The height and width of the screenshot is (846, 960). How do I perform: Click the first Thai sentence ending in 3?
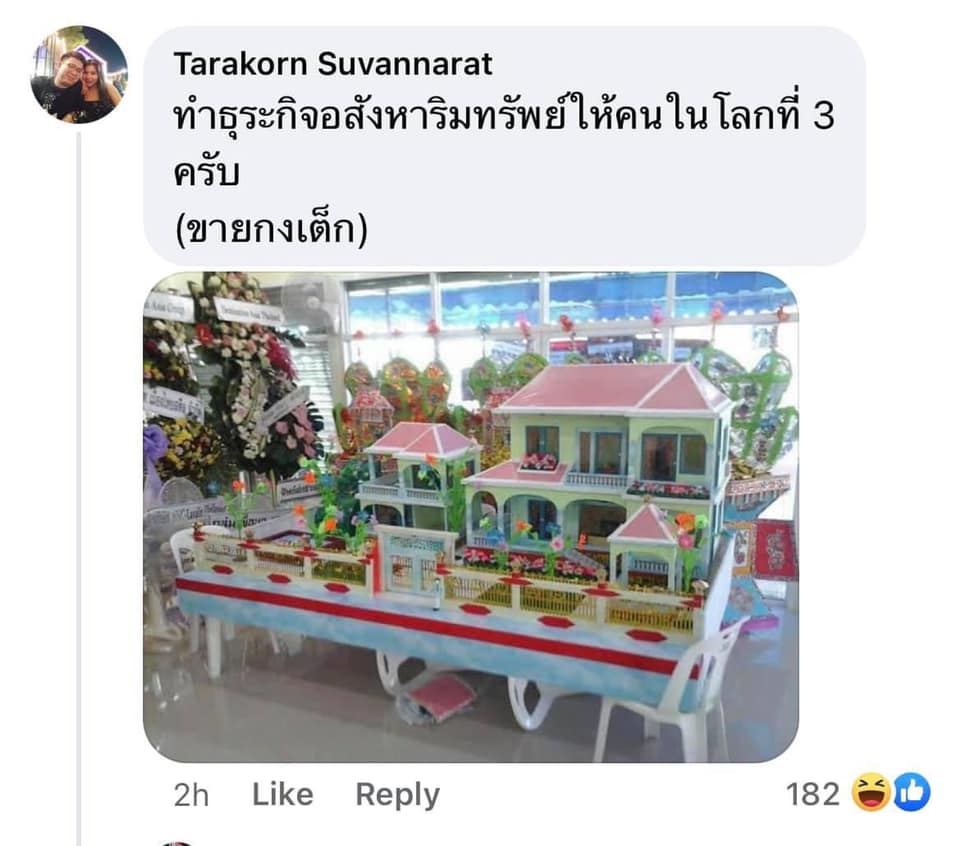(x=504, y=114)
